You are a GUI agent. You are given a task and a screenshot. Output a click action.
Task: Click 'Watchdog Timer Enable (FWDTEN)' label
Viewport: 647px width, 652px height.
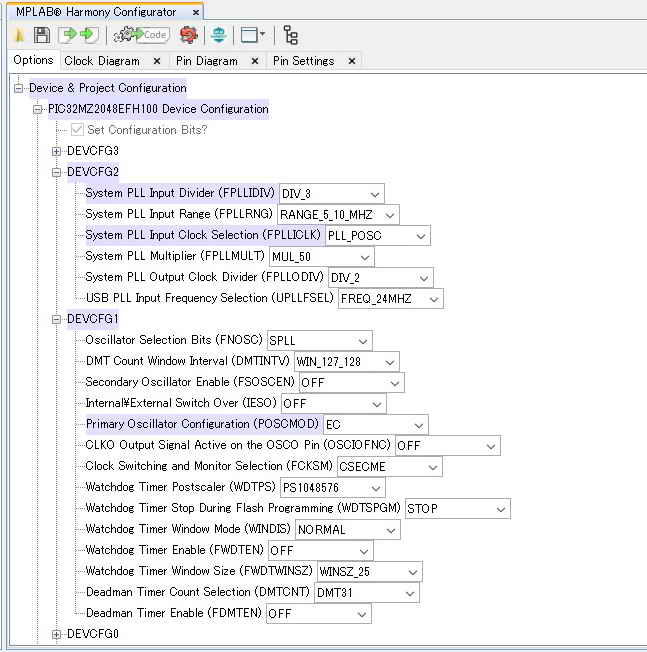175,550
